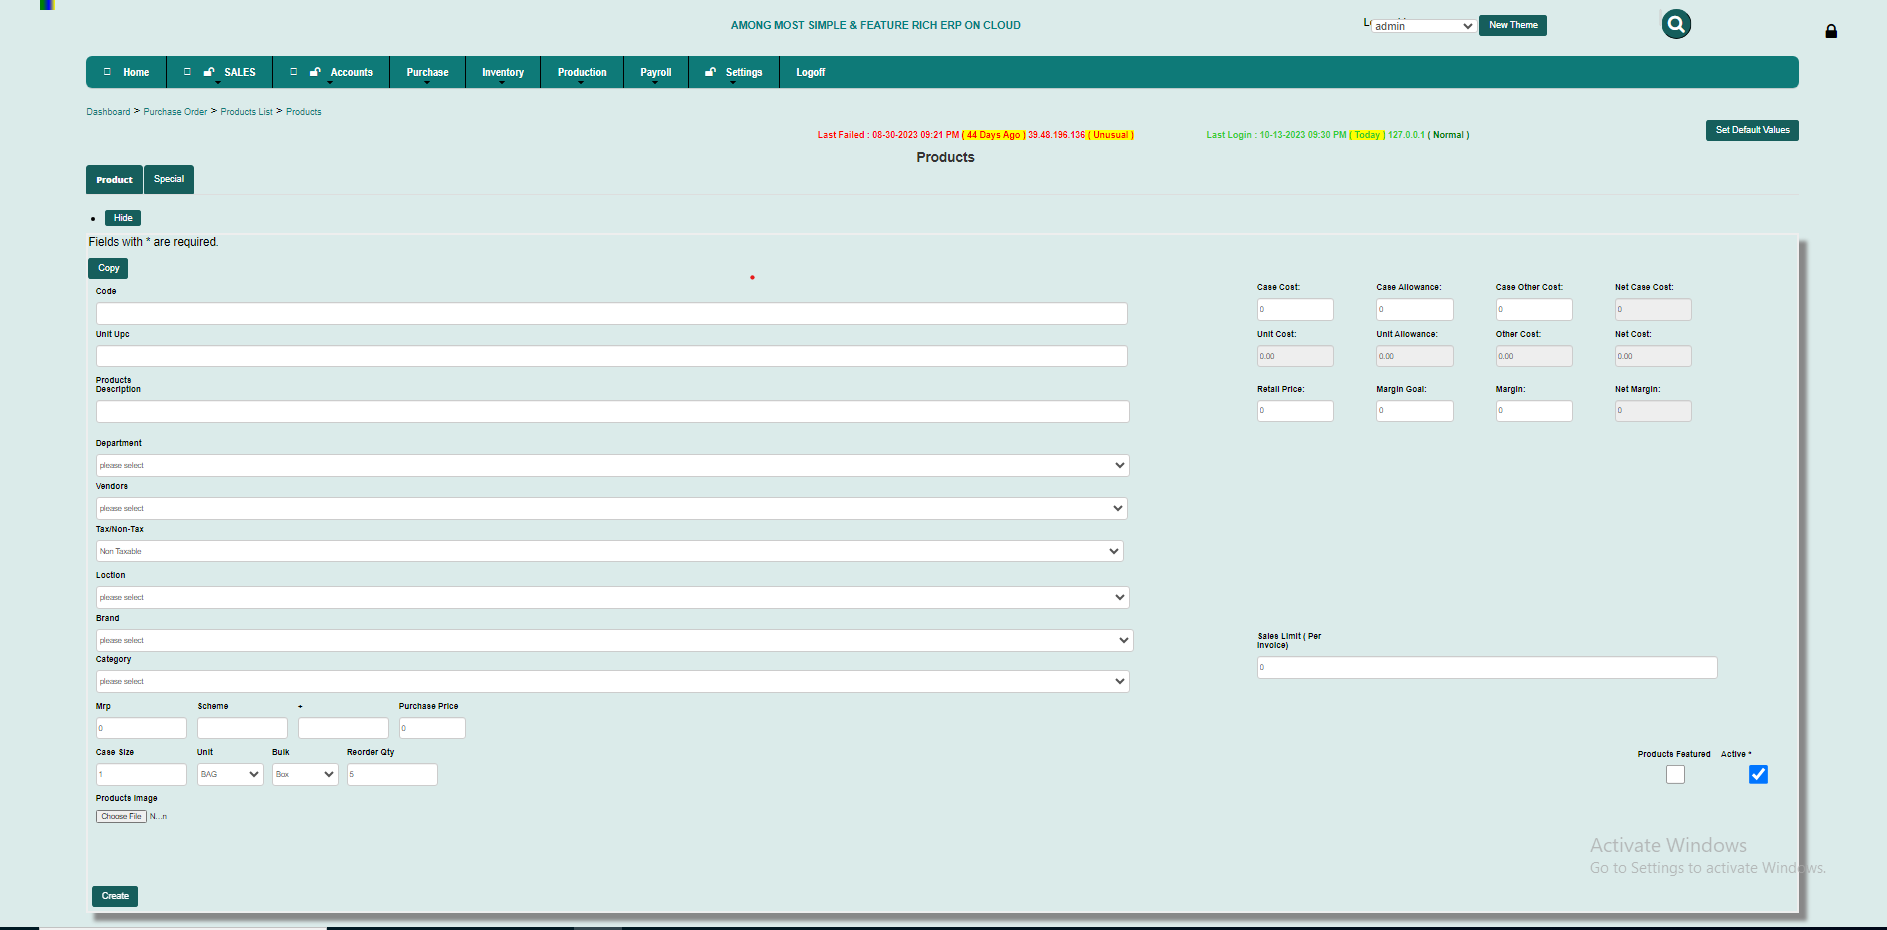Navigate to Purchase Order via breadcrumb
This screenshot has height=930, width=1887.
[175, 111]
